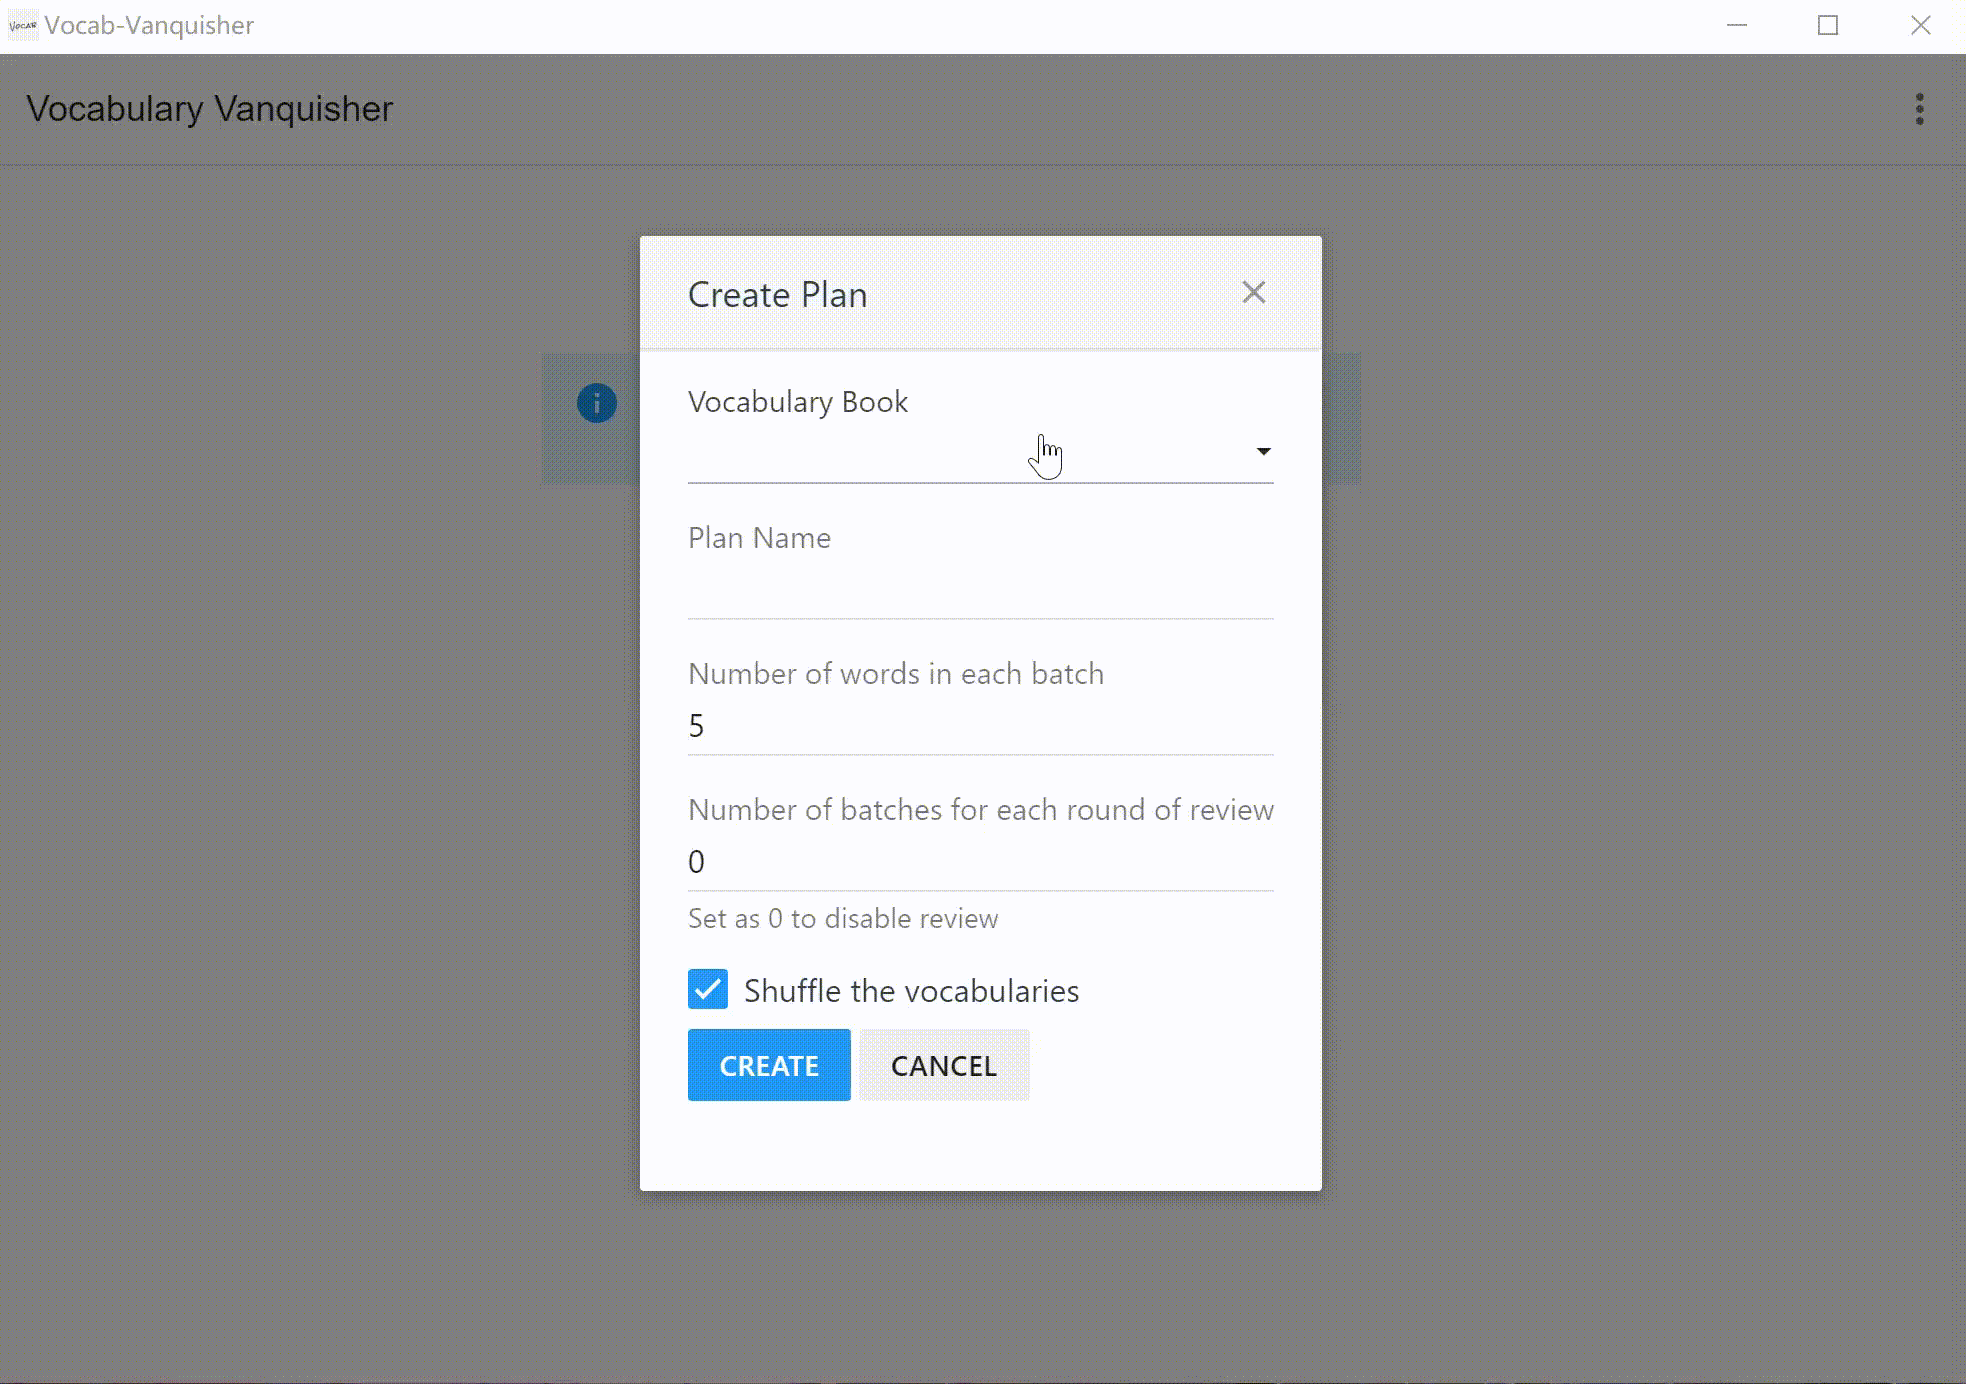Click the 'Set as 0 to disable review' hint
The image size is (1966, 1384).
click(843, 919)
